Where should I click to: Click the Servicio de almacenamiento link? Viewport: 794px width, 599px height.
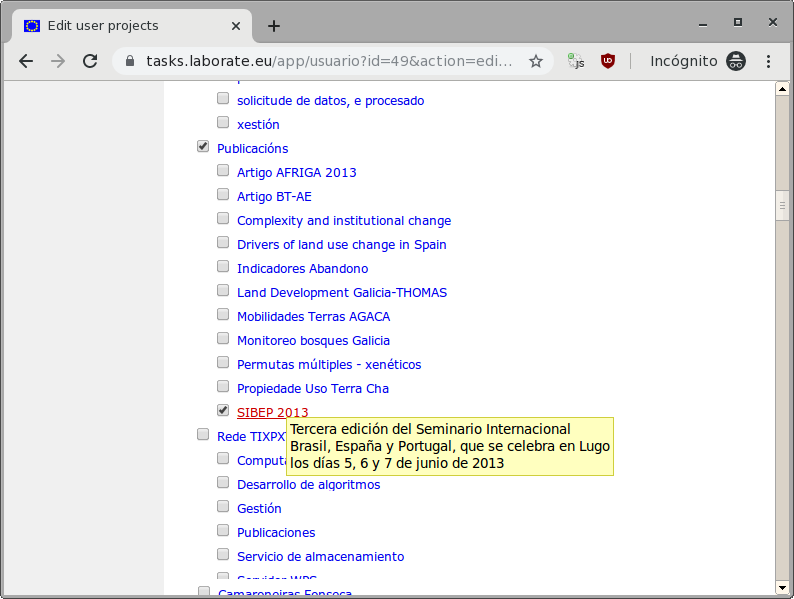[320, 557]
